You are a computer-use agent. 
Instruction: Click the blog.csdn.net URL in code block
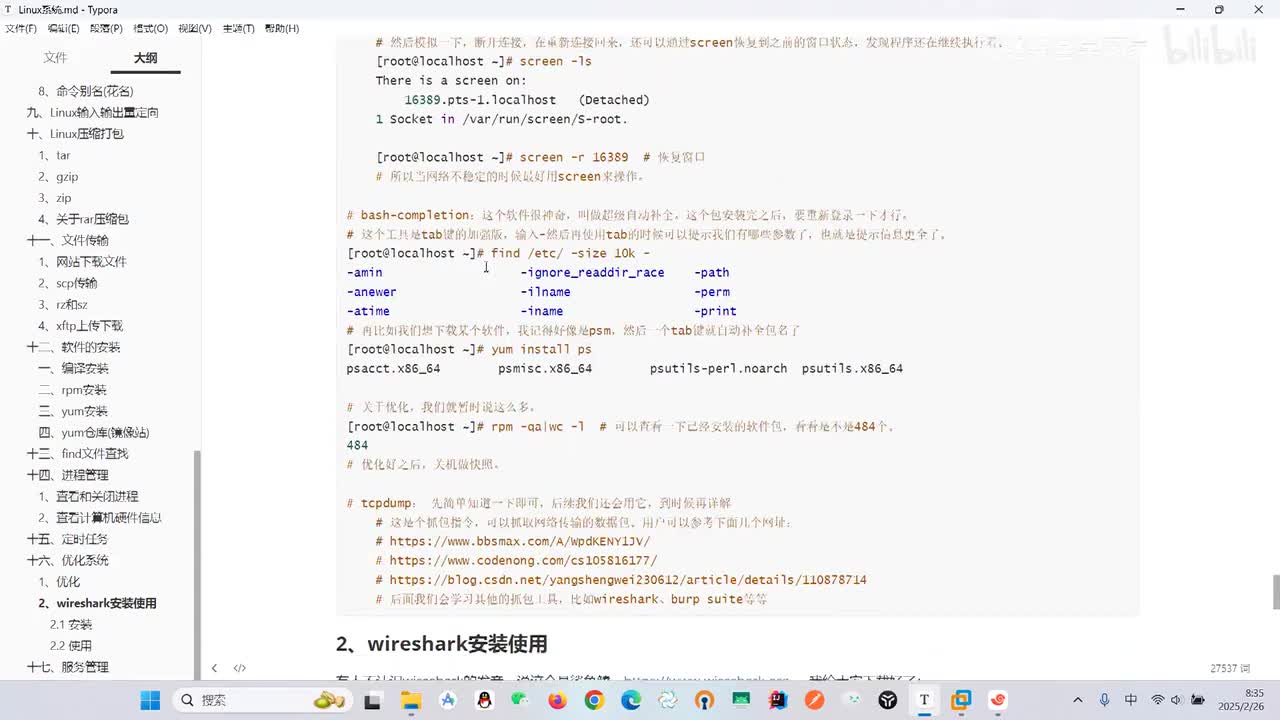coord(628,580)
